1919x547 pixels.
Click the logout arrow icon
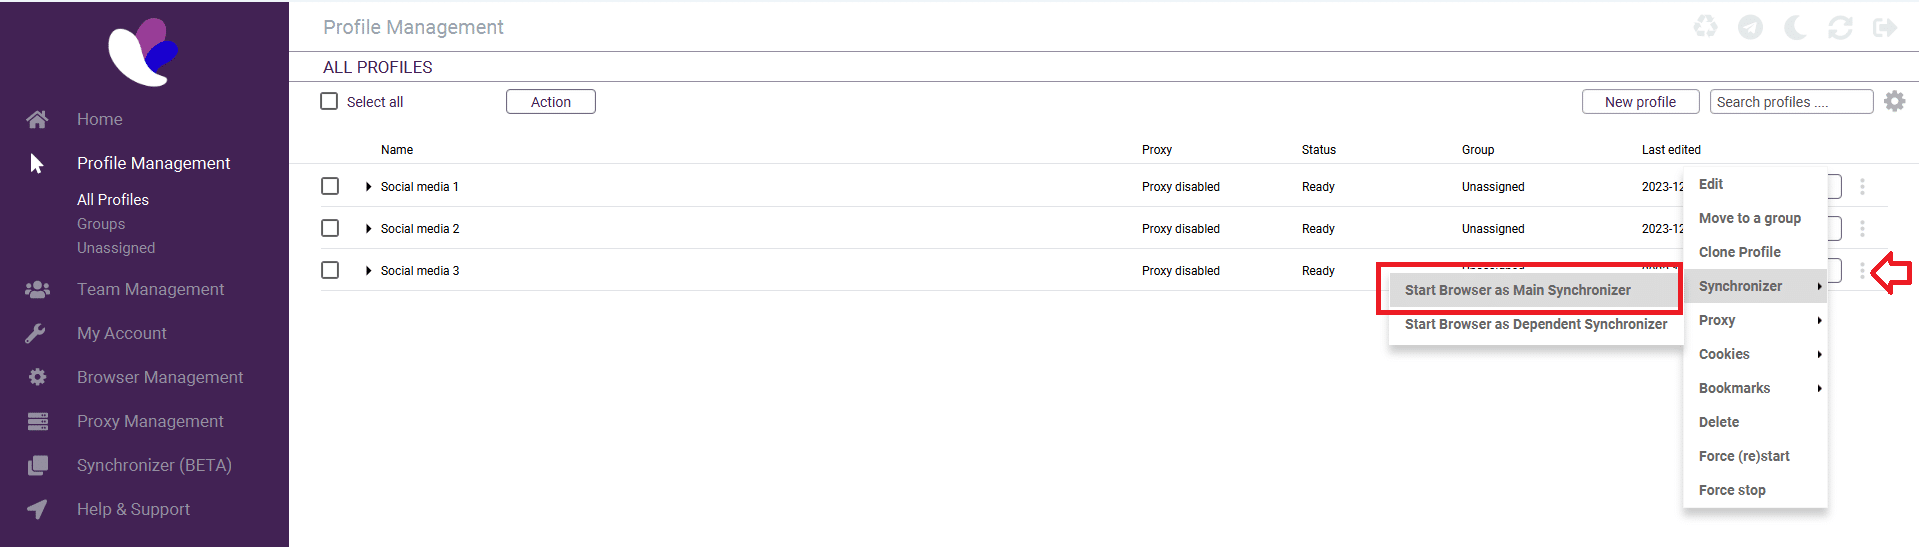1885,27
